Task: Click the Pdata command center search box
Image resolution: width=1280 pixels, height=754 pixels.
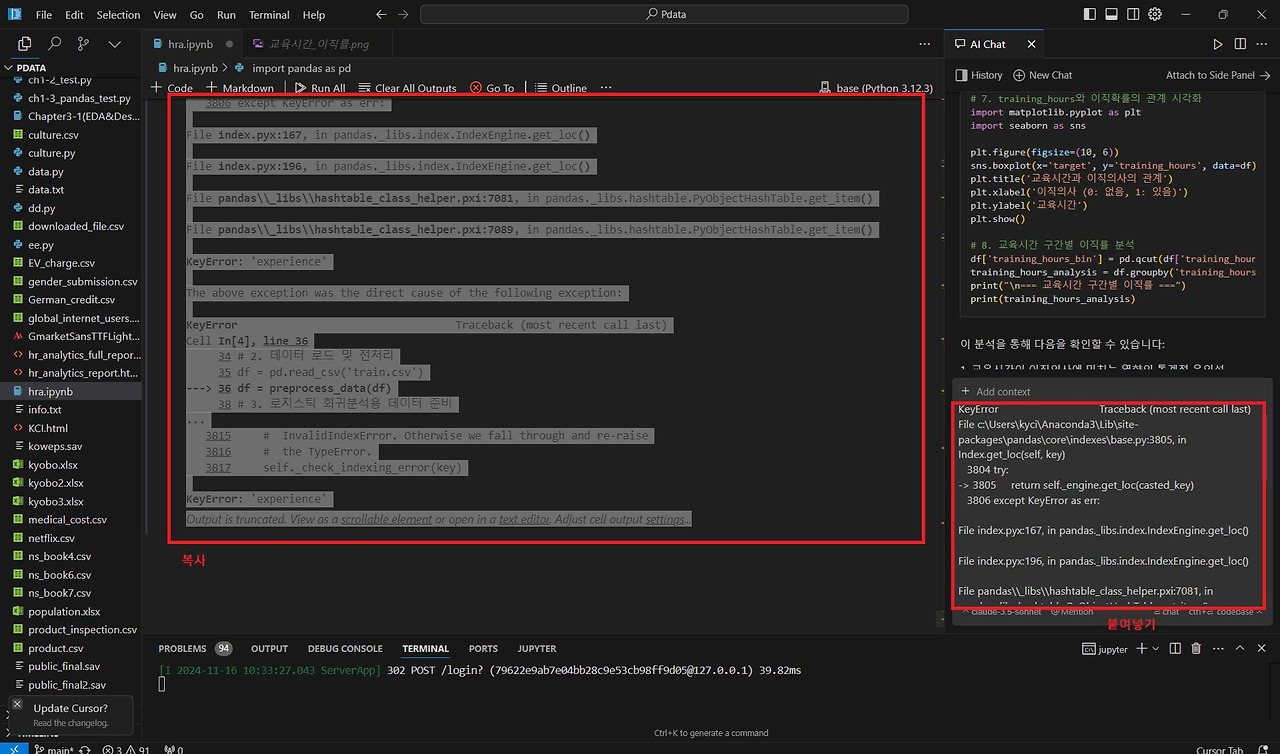Action: [664, 15]
